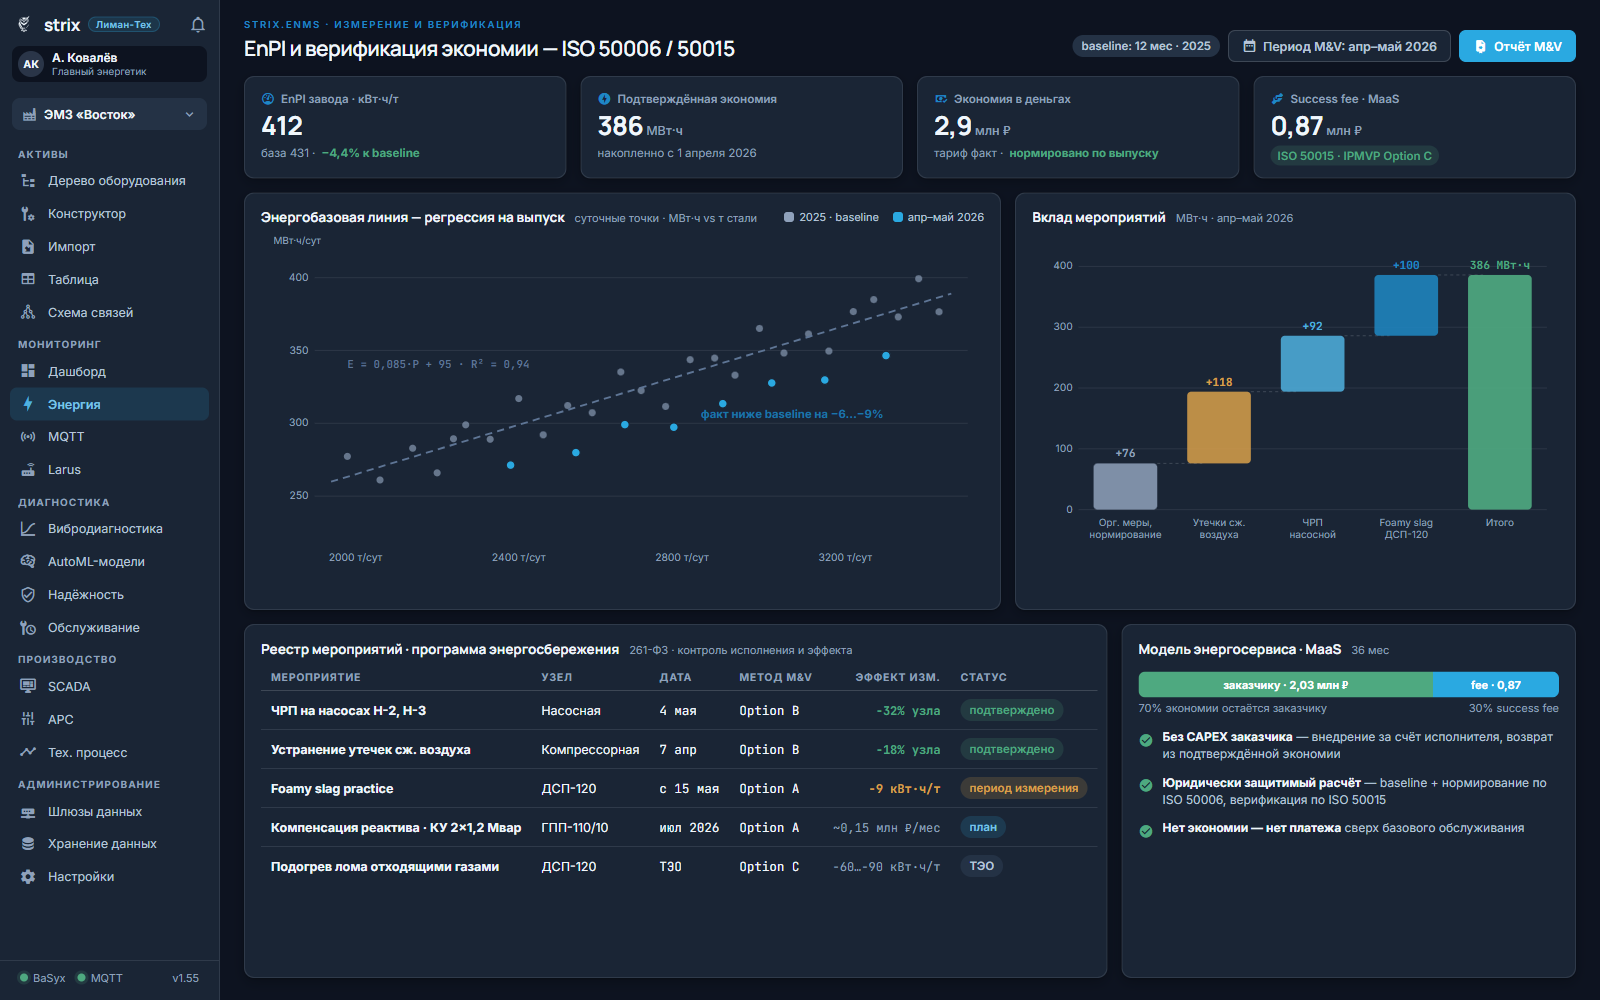Image resolution: width=1600 pixels, height=1000 pixels.
Task: Open the Надёжность section
Action: coord(109,595)
